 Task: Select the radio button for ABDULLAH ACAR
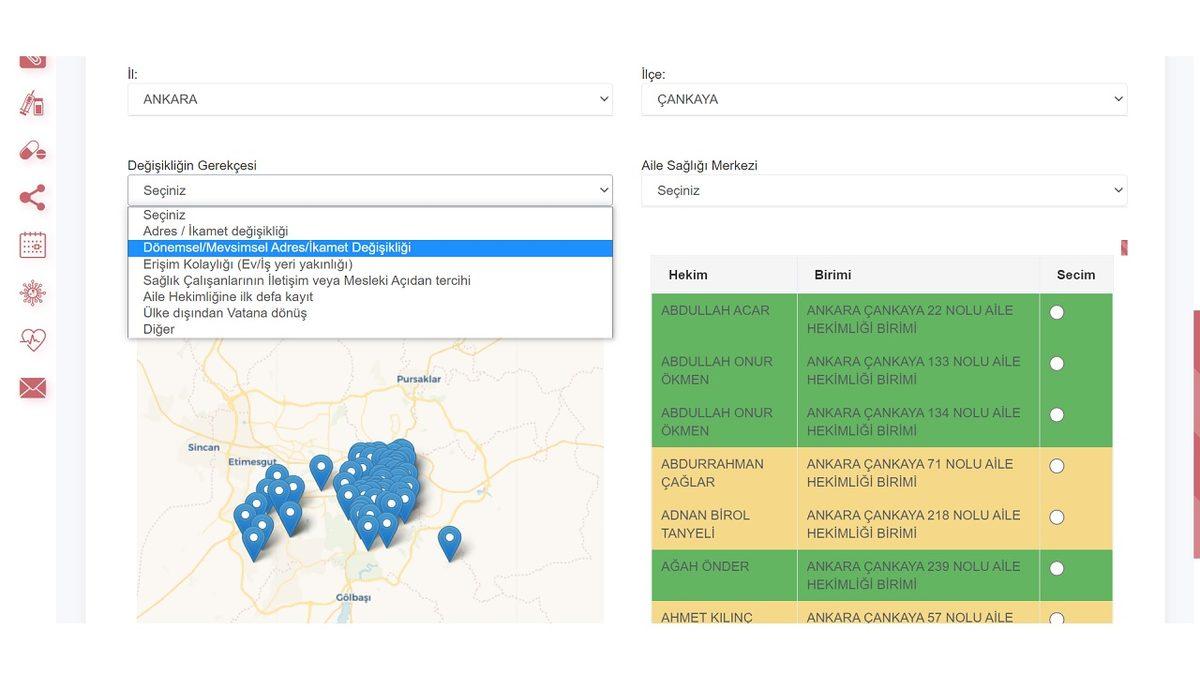(x=1057, y=312)
